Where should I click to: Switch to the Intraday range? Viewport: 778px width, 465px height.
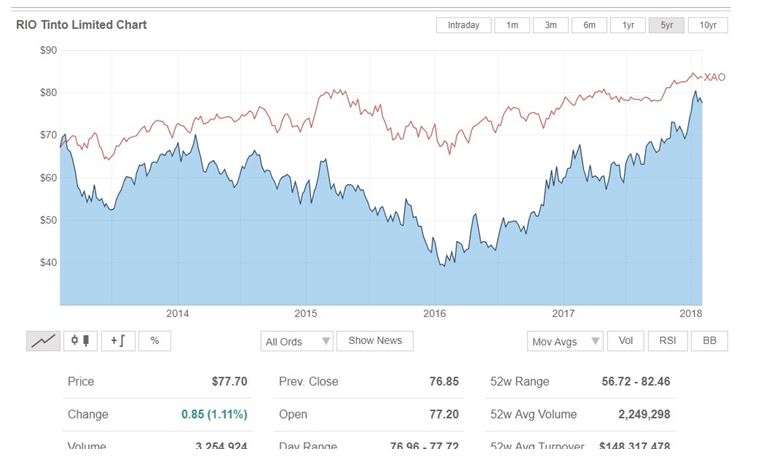[x=463, y=25]
